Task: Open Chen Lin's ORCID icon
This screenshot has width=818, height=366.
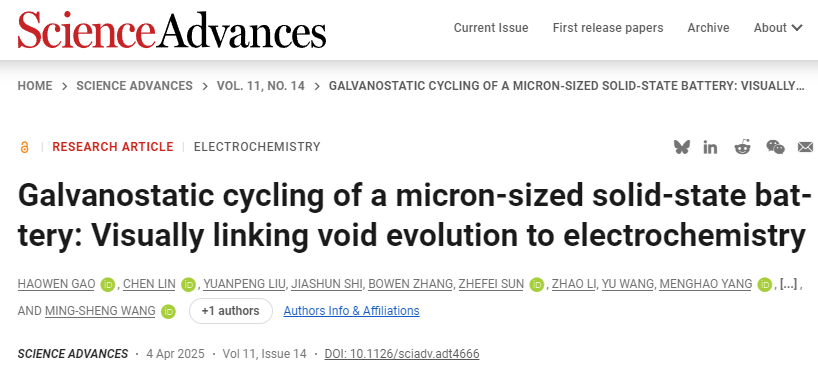Action: [188, 284]
